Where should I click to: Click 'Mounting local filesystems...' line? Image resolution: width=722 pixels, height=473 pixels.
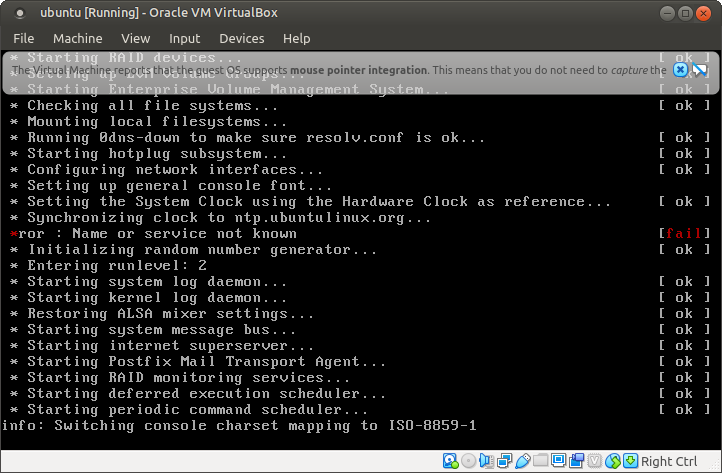148,122
